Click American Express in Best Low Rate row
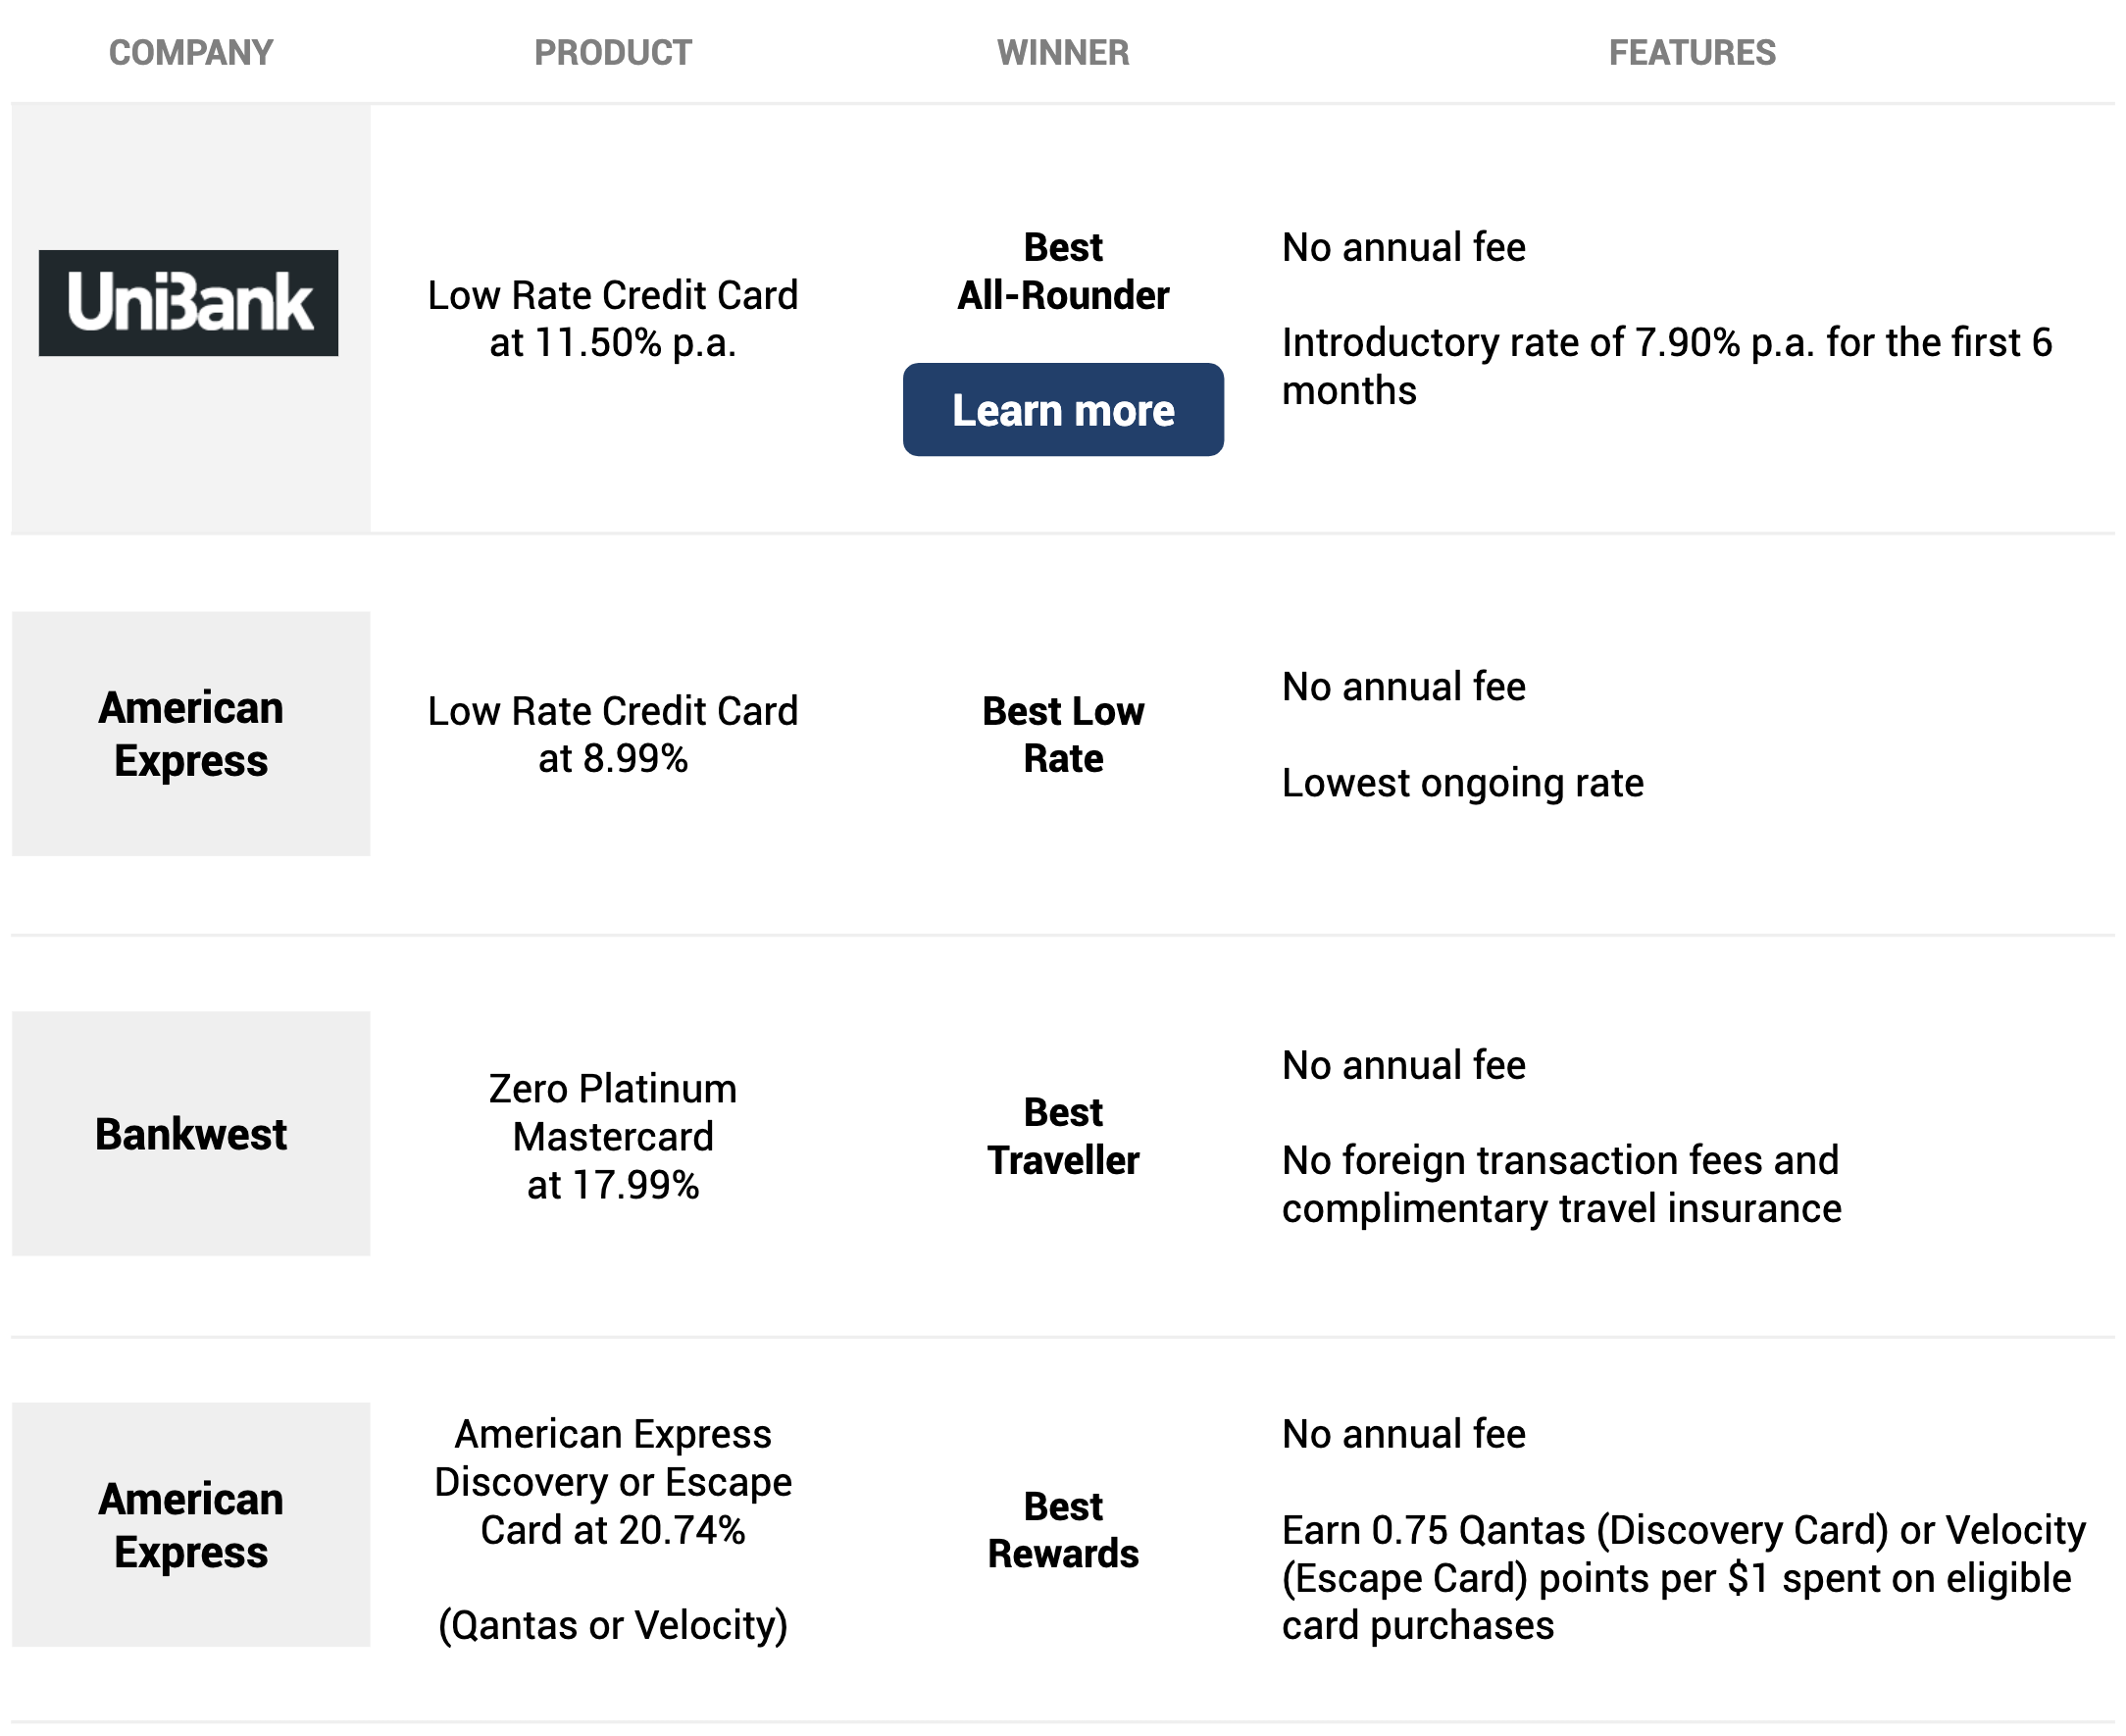 [x=190, y=733]
